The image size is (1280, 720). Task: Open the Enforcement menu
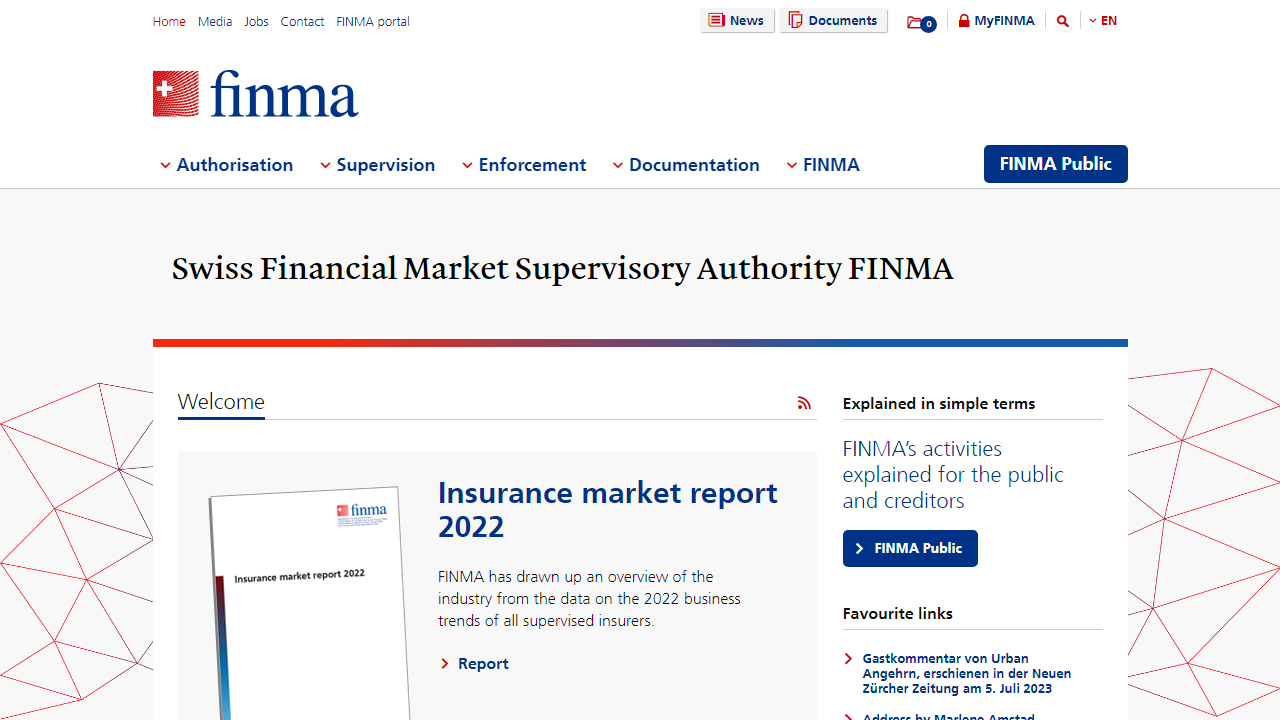coord(531,165)
